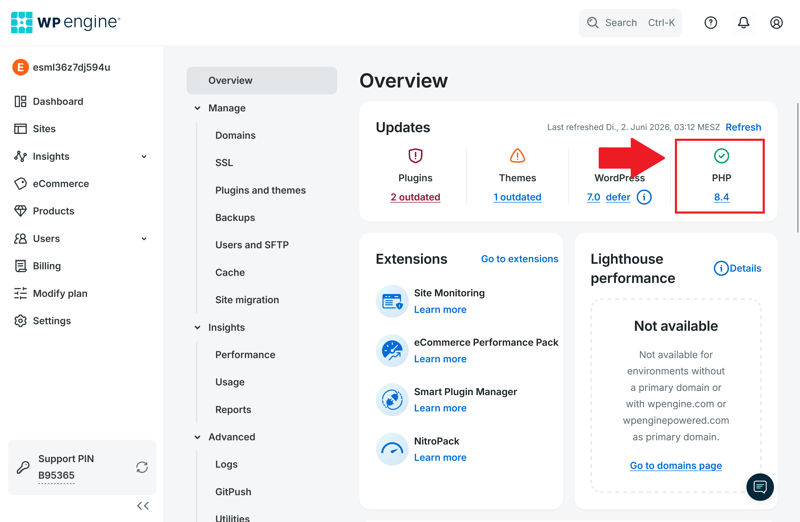
Task: Go to Plugins and themes
Action: pos(260,190)
